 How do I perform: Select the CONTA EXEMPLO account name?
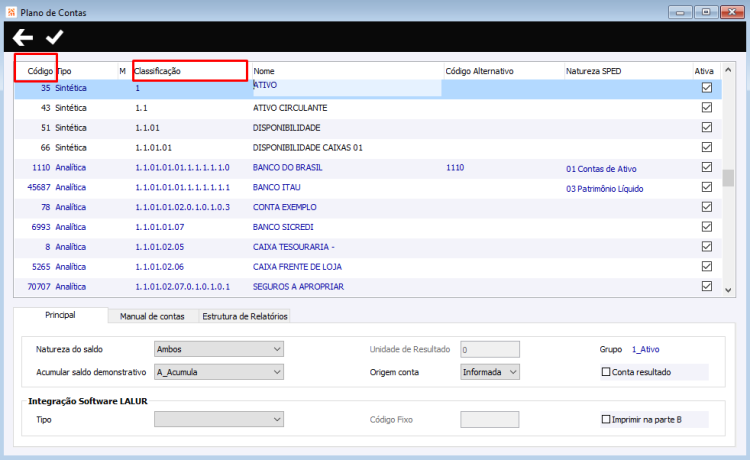click(x=285, y=207)
